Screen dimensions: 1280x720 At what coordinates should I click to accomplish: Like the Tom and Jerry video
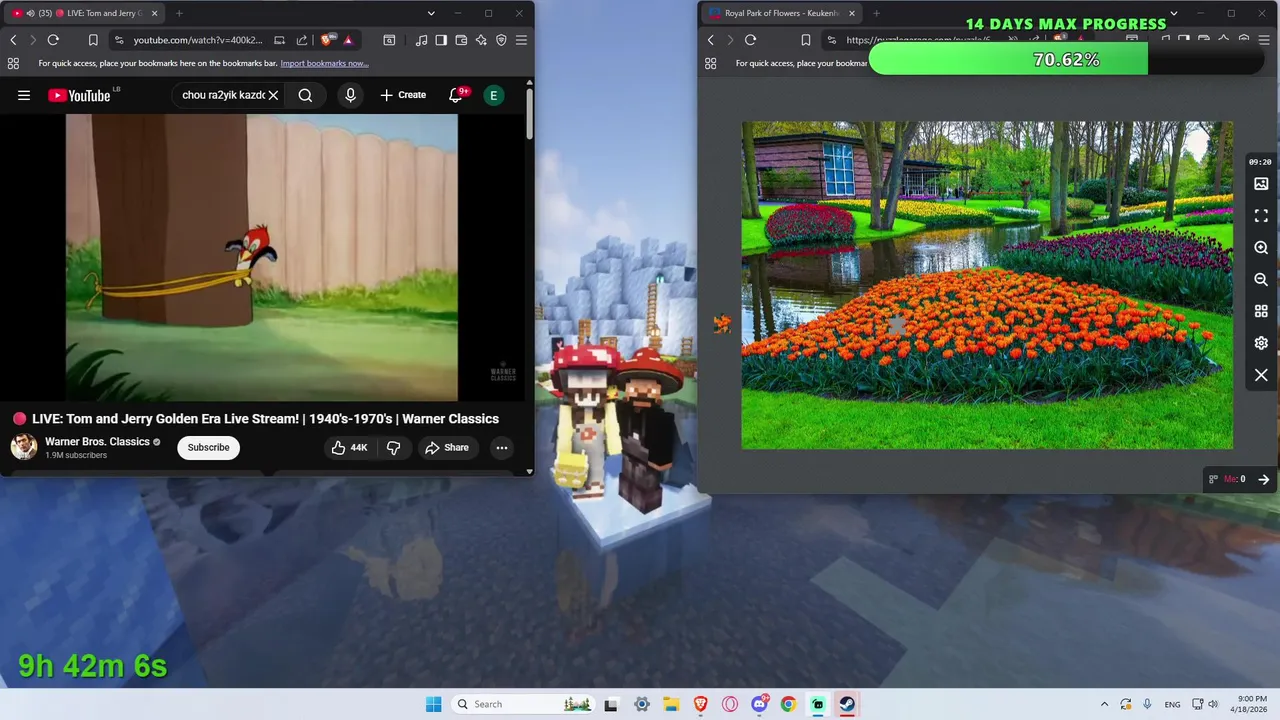[350, 447]
